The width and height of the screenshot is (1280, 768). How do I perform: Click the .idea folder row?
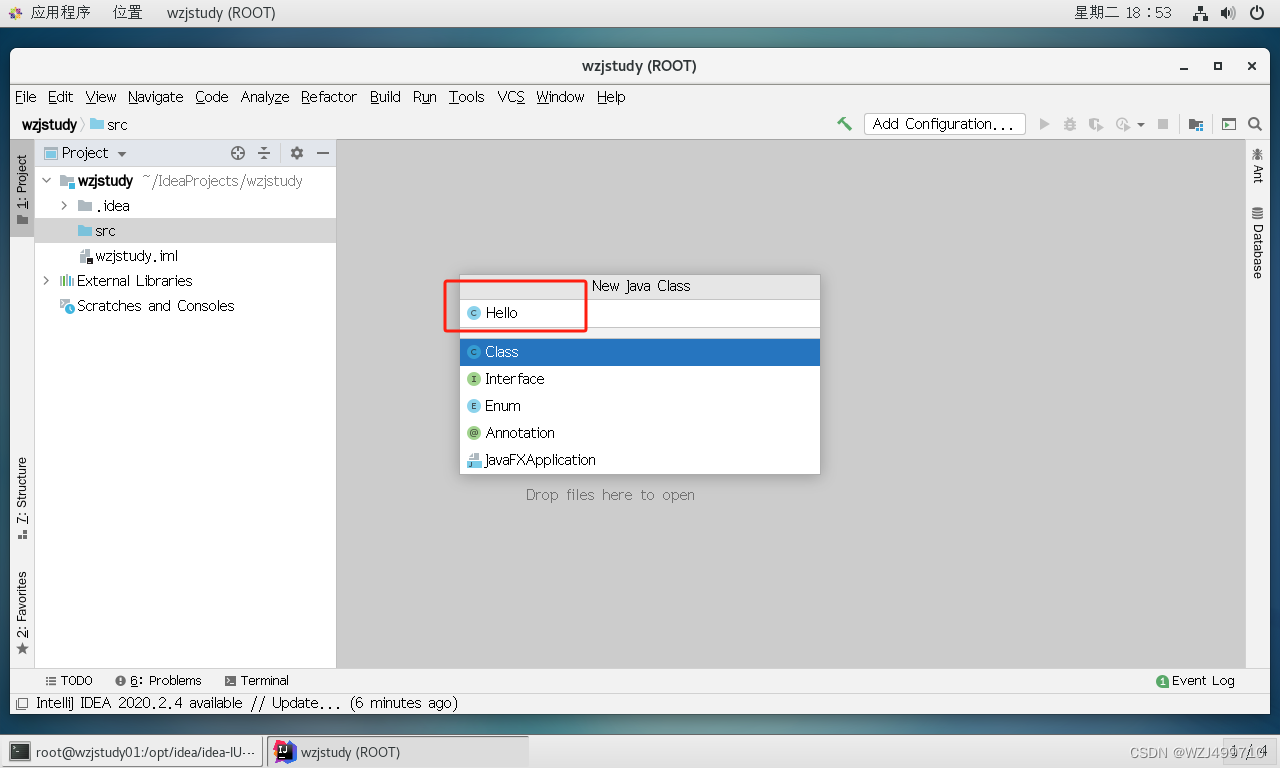coord(186,206)
